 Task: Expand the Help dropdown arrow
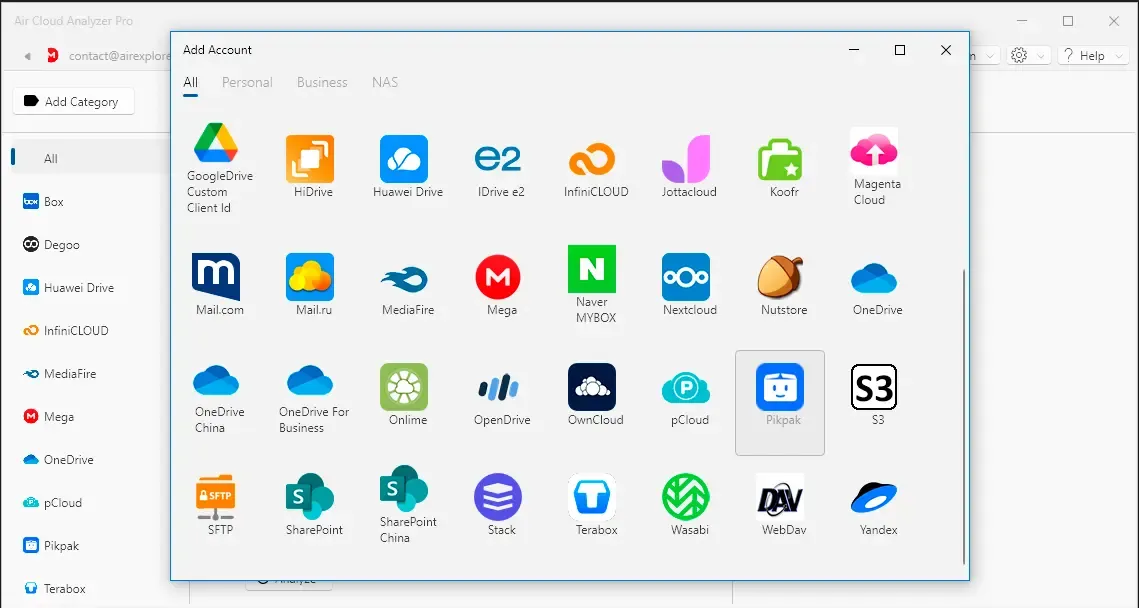point(1119,56)
